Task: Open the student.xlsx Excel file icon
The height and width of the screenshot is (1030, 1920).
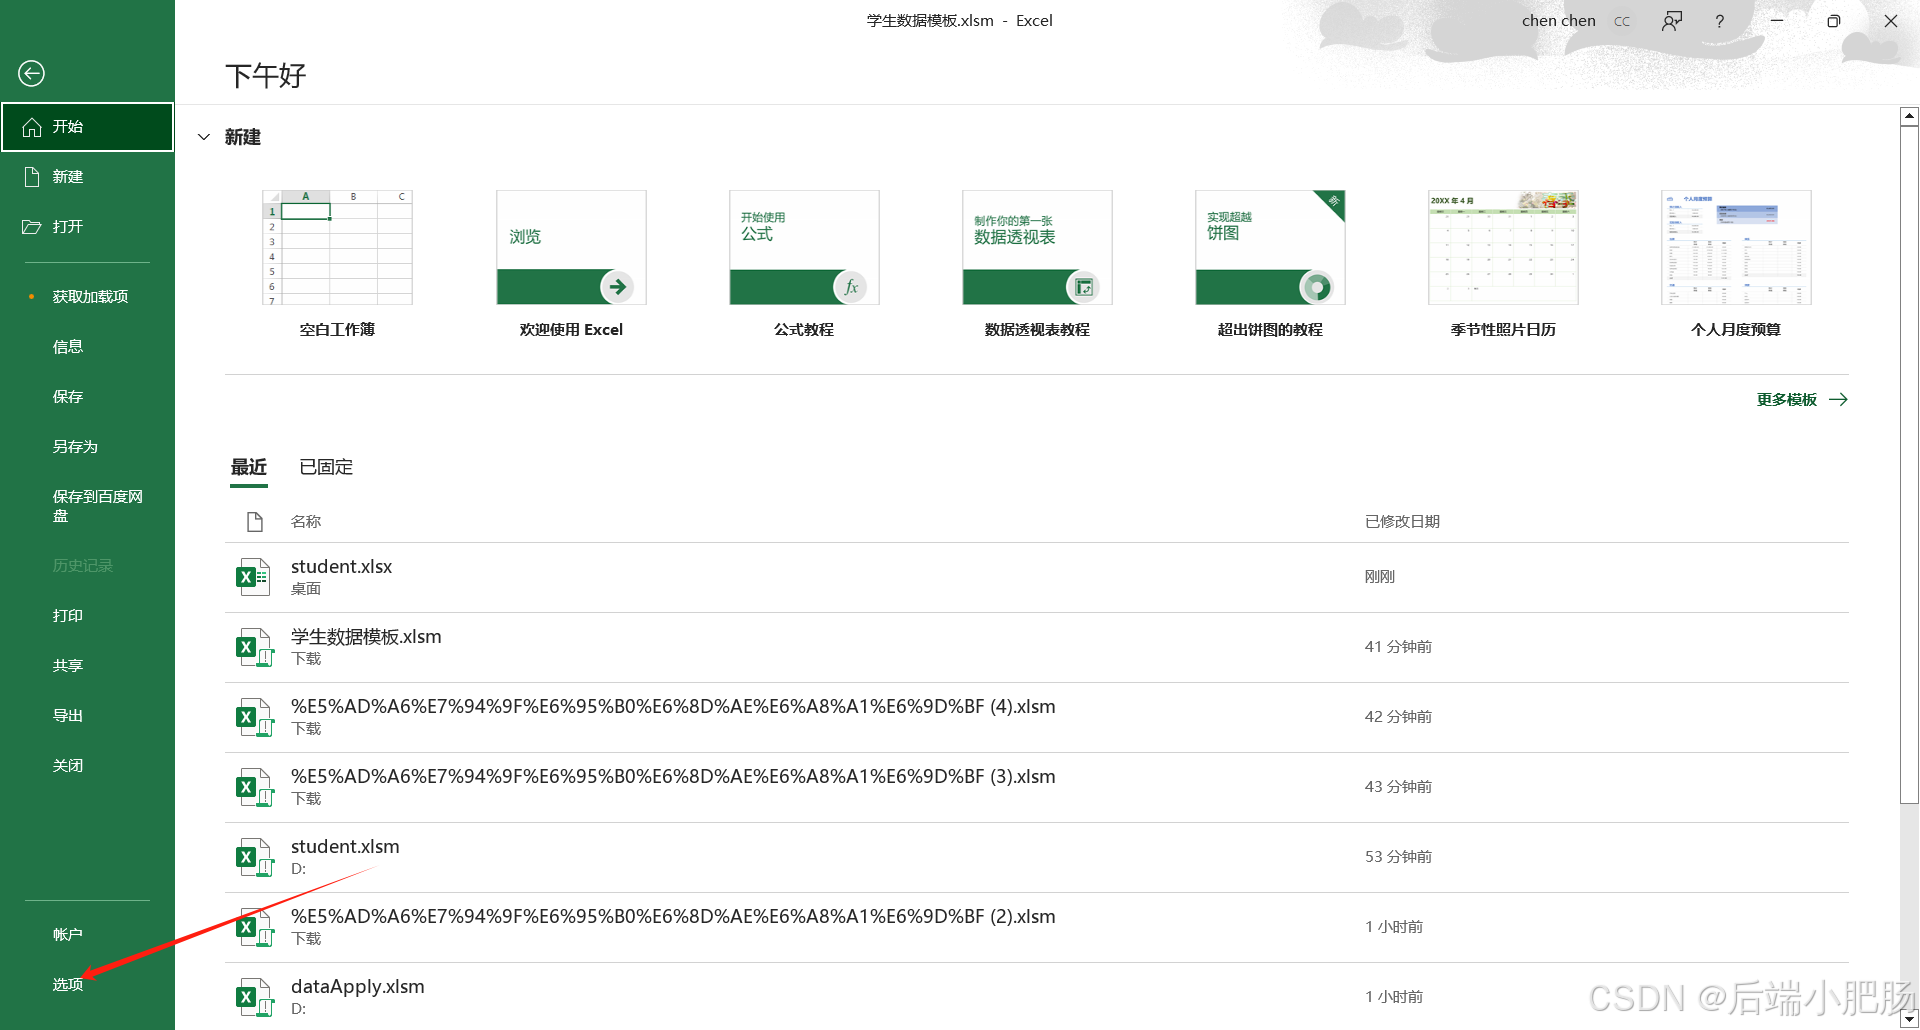Action: (253, 577)
